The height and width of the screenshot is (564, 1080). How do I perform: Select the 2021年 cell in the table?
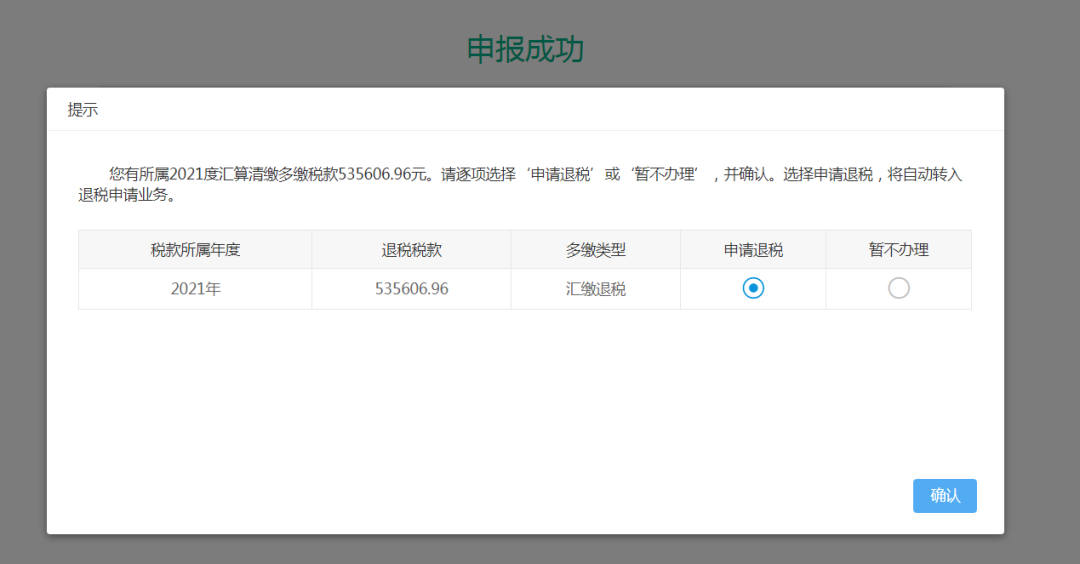point(195,289)
